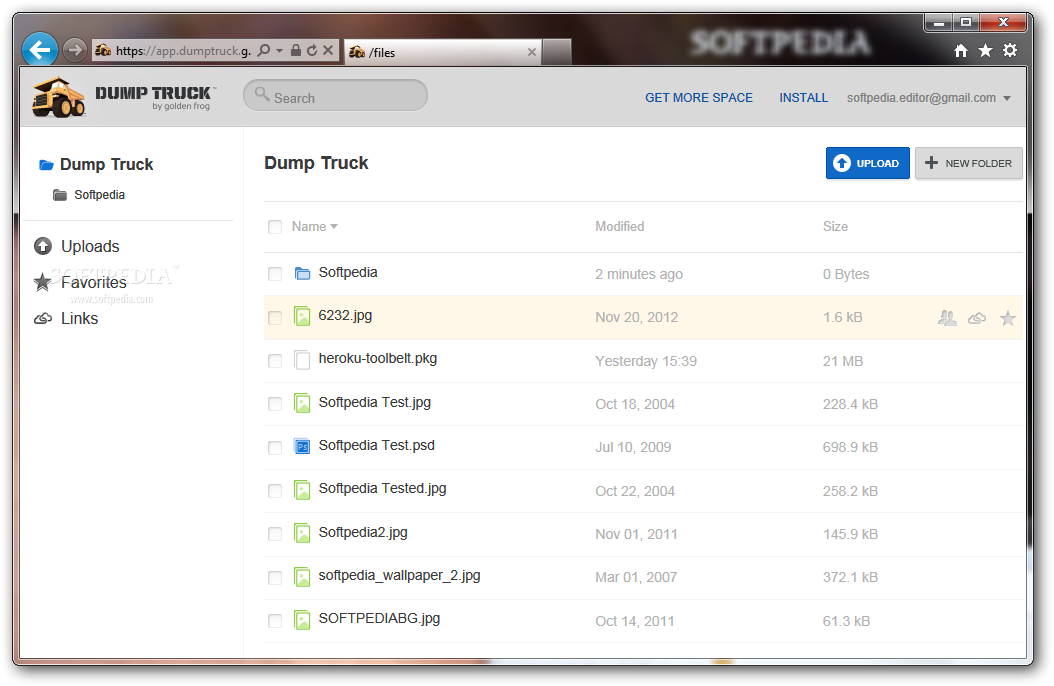The image size is (1054, 686).
Task: Tick the checkbox for Softpedia Tested.jpg
Action: [275, 491]
